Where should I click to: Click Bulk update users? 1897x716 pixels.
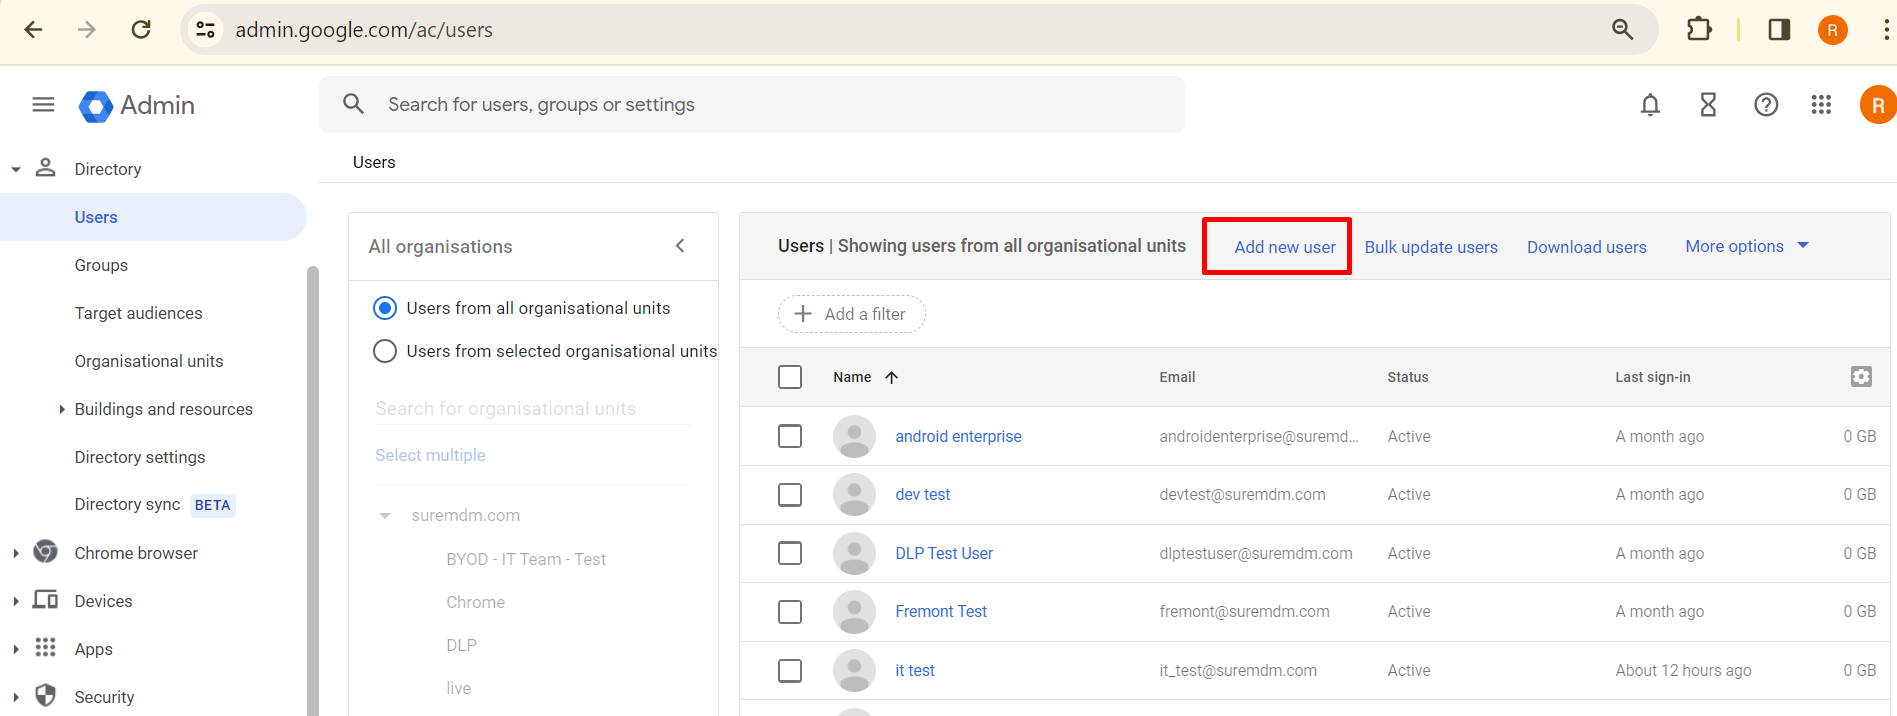[1431, 247]
